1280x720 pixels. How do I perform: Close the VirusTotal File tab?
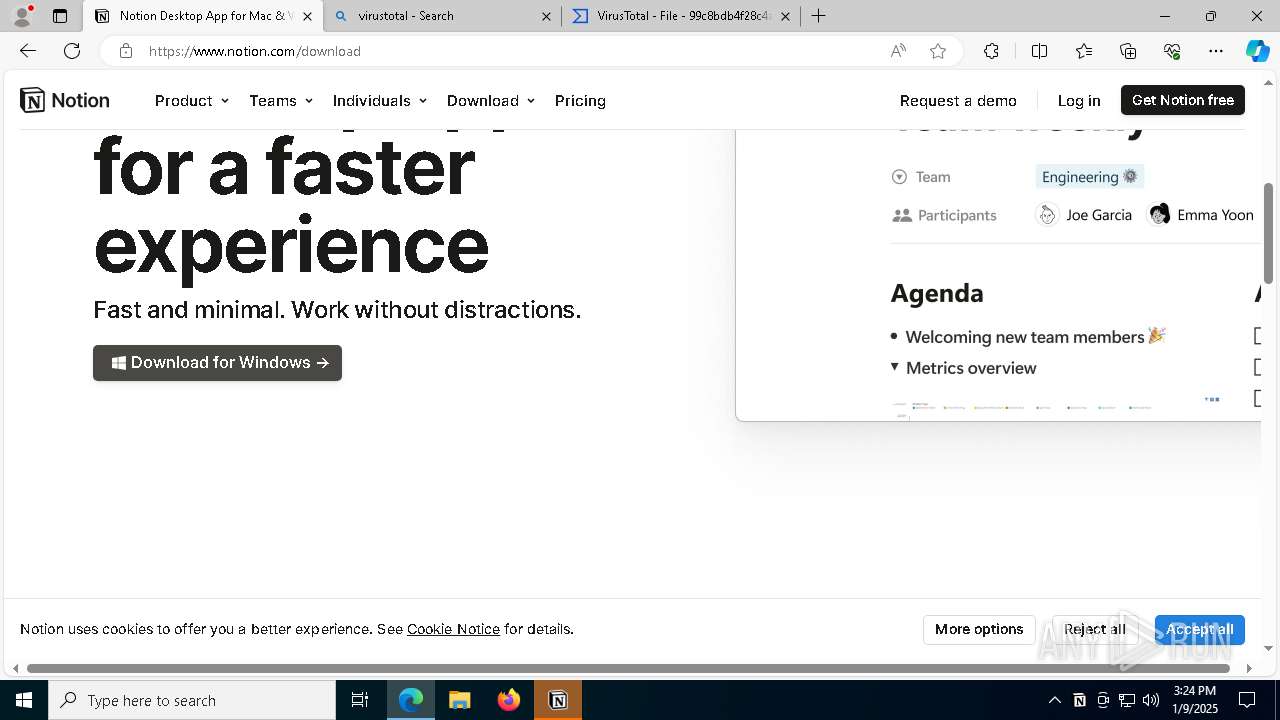pos(785,16)
